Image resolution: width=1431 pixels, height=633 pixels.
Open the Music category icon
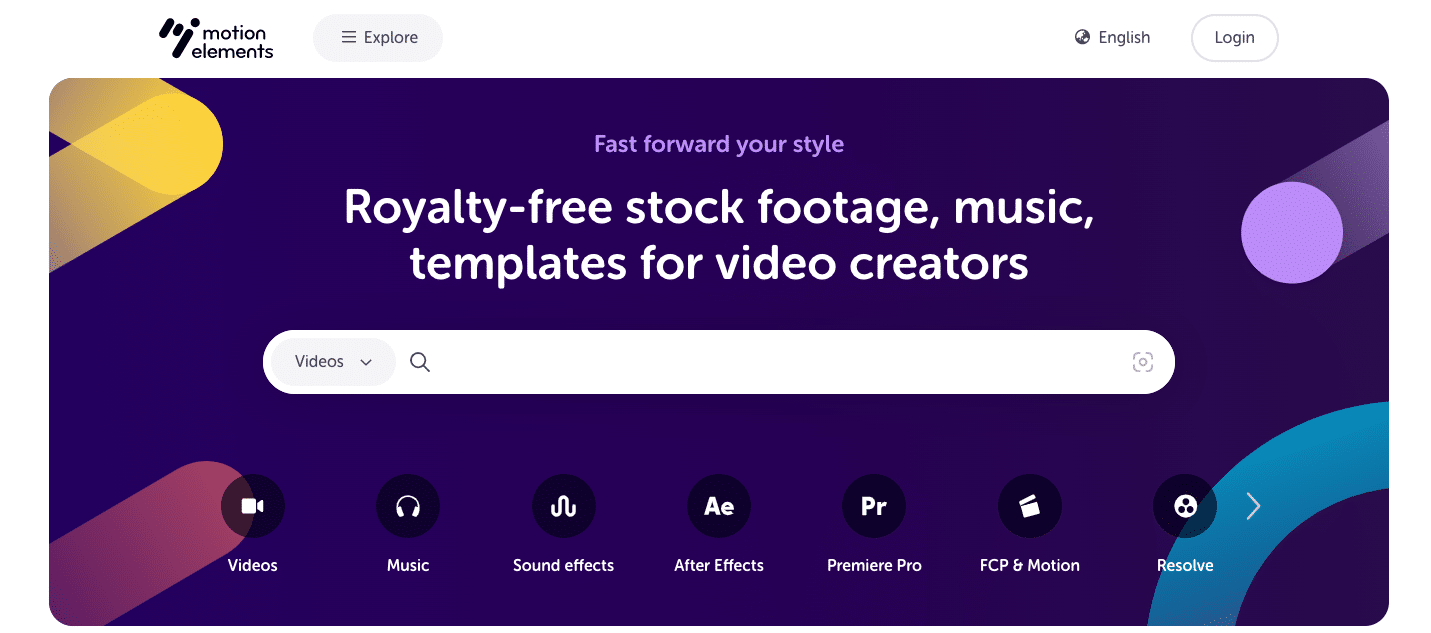click(x=408, y=506)
